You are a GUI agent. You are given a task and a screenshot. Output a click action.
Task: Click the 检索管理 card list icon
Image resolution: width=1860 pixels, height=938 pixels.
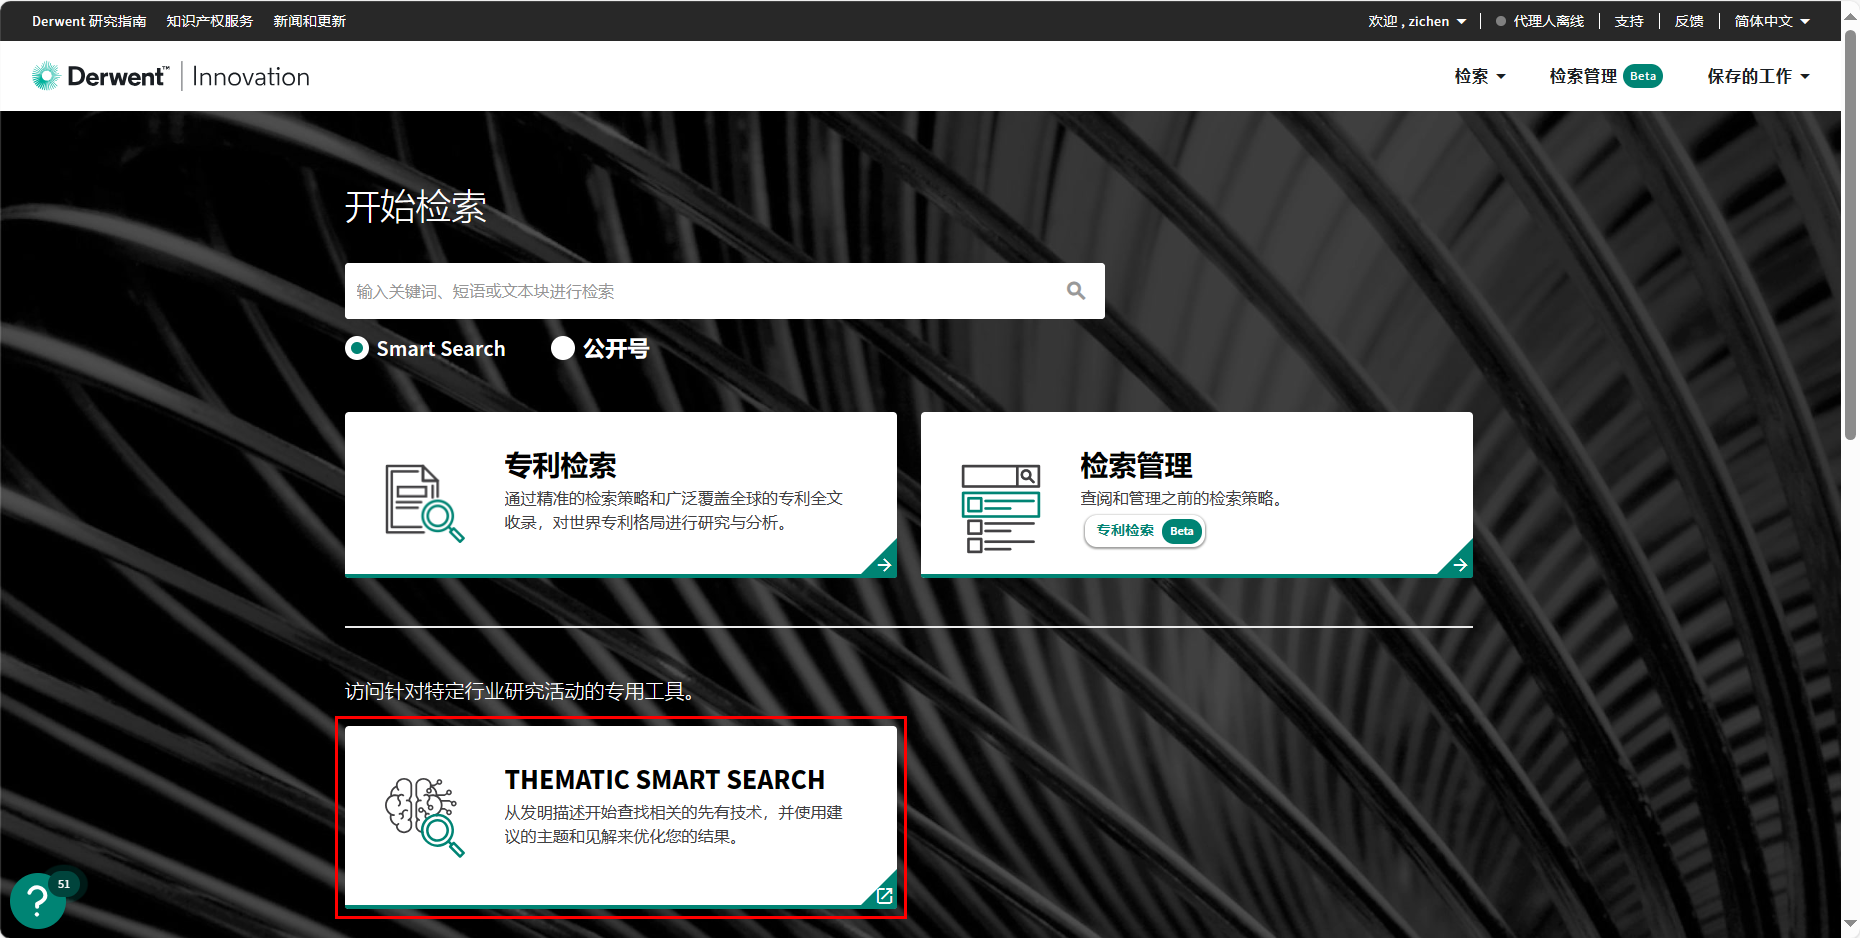tap(1001, 508)
